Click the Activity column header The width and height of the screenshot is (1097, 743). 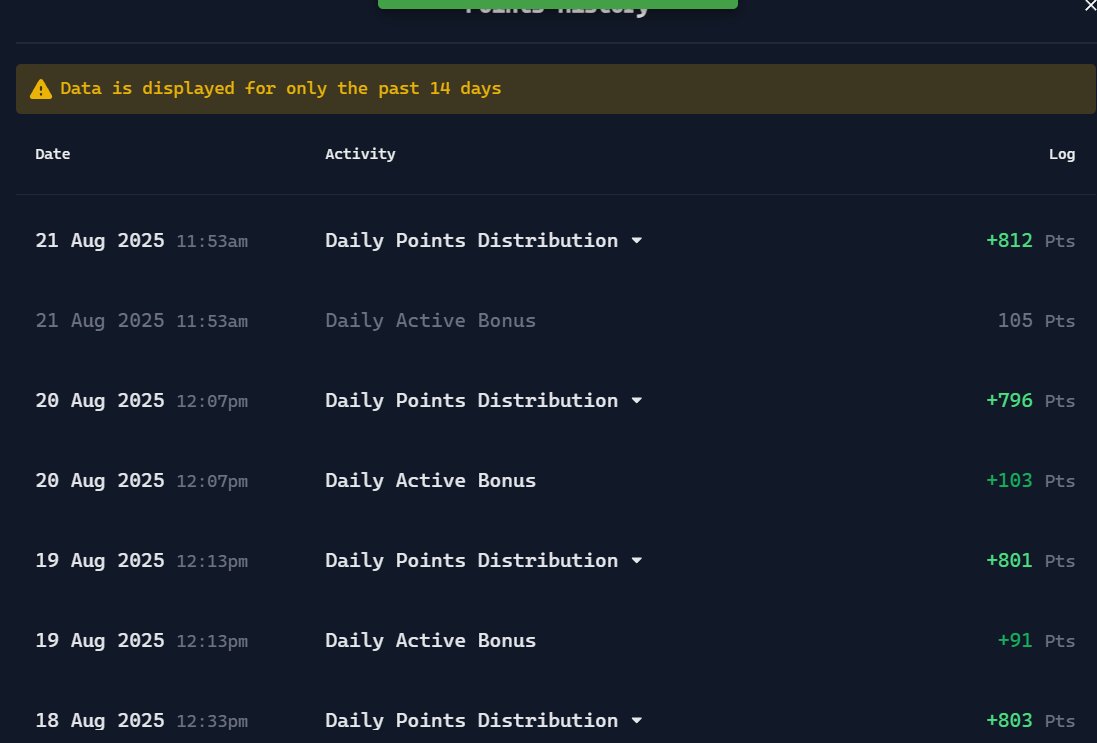360,154
